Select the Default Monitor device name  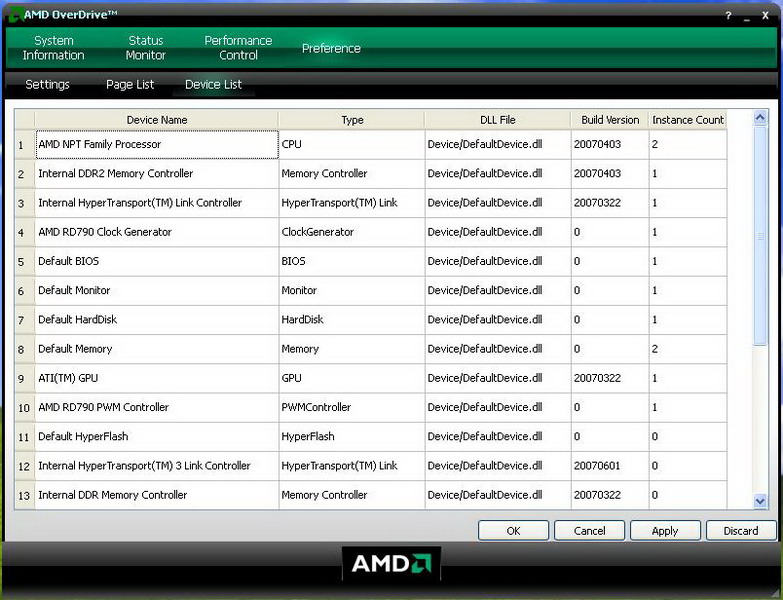point(157,291)
